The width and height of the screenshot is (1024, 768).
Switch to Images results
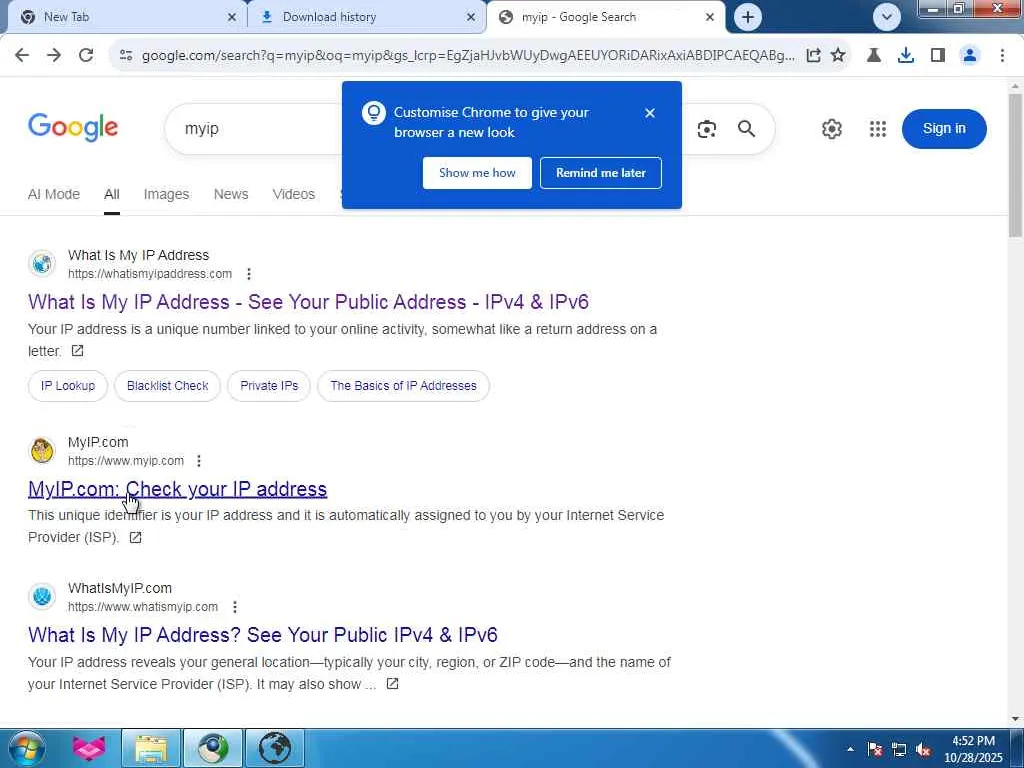pos(166,194)
